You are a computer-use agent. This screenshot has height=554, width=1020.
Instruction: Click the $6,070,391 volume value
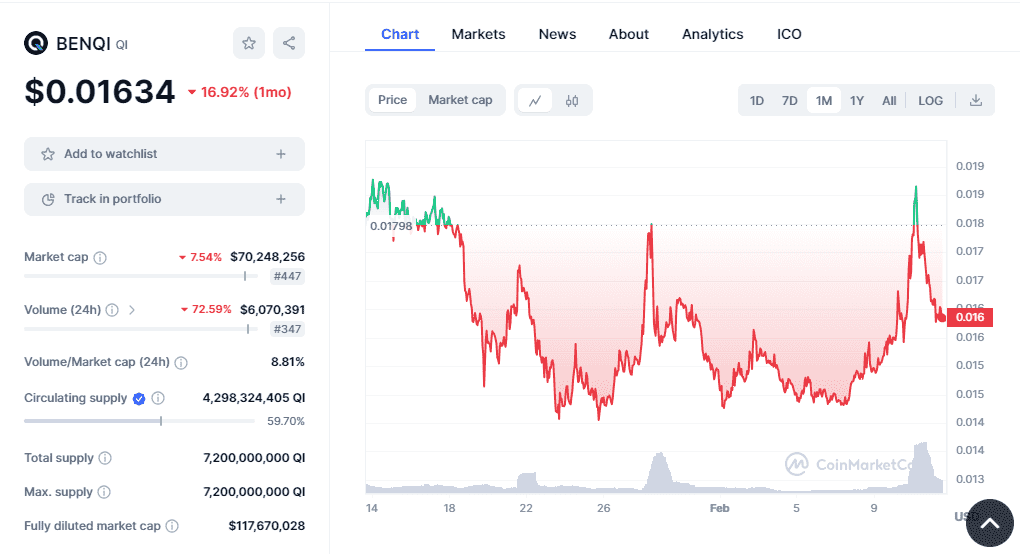(x=272, y=310)
